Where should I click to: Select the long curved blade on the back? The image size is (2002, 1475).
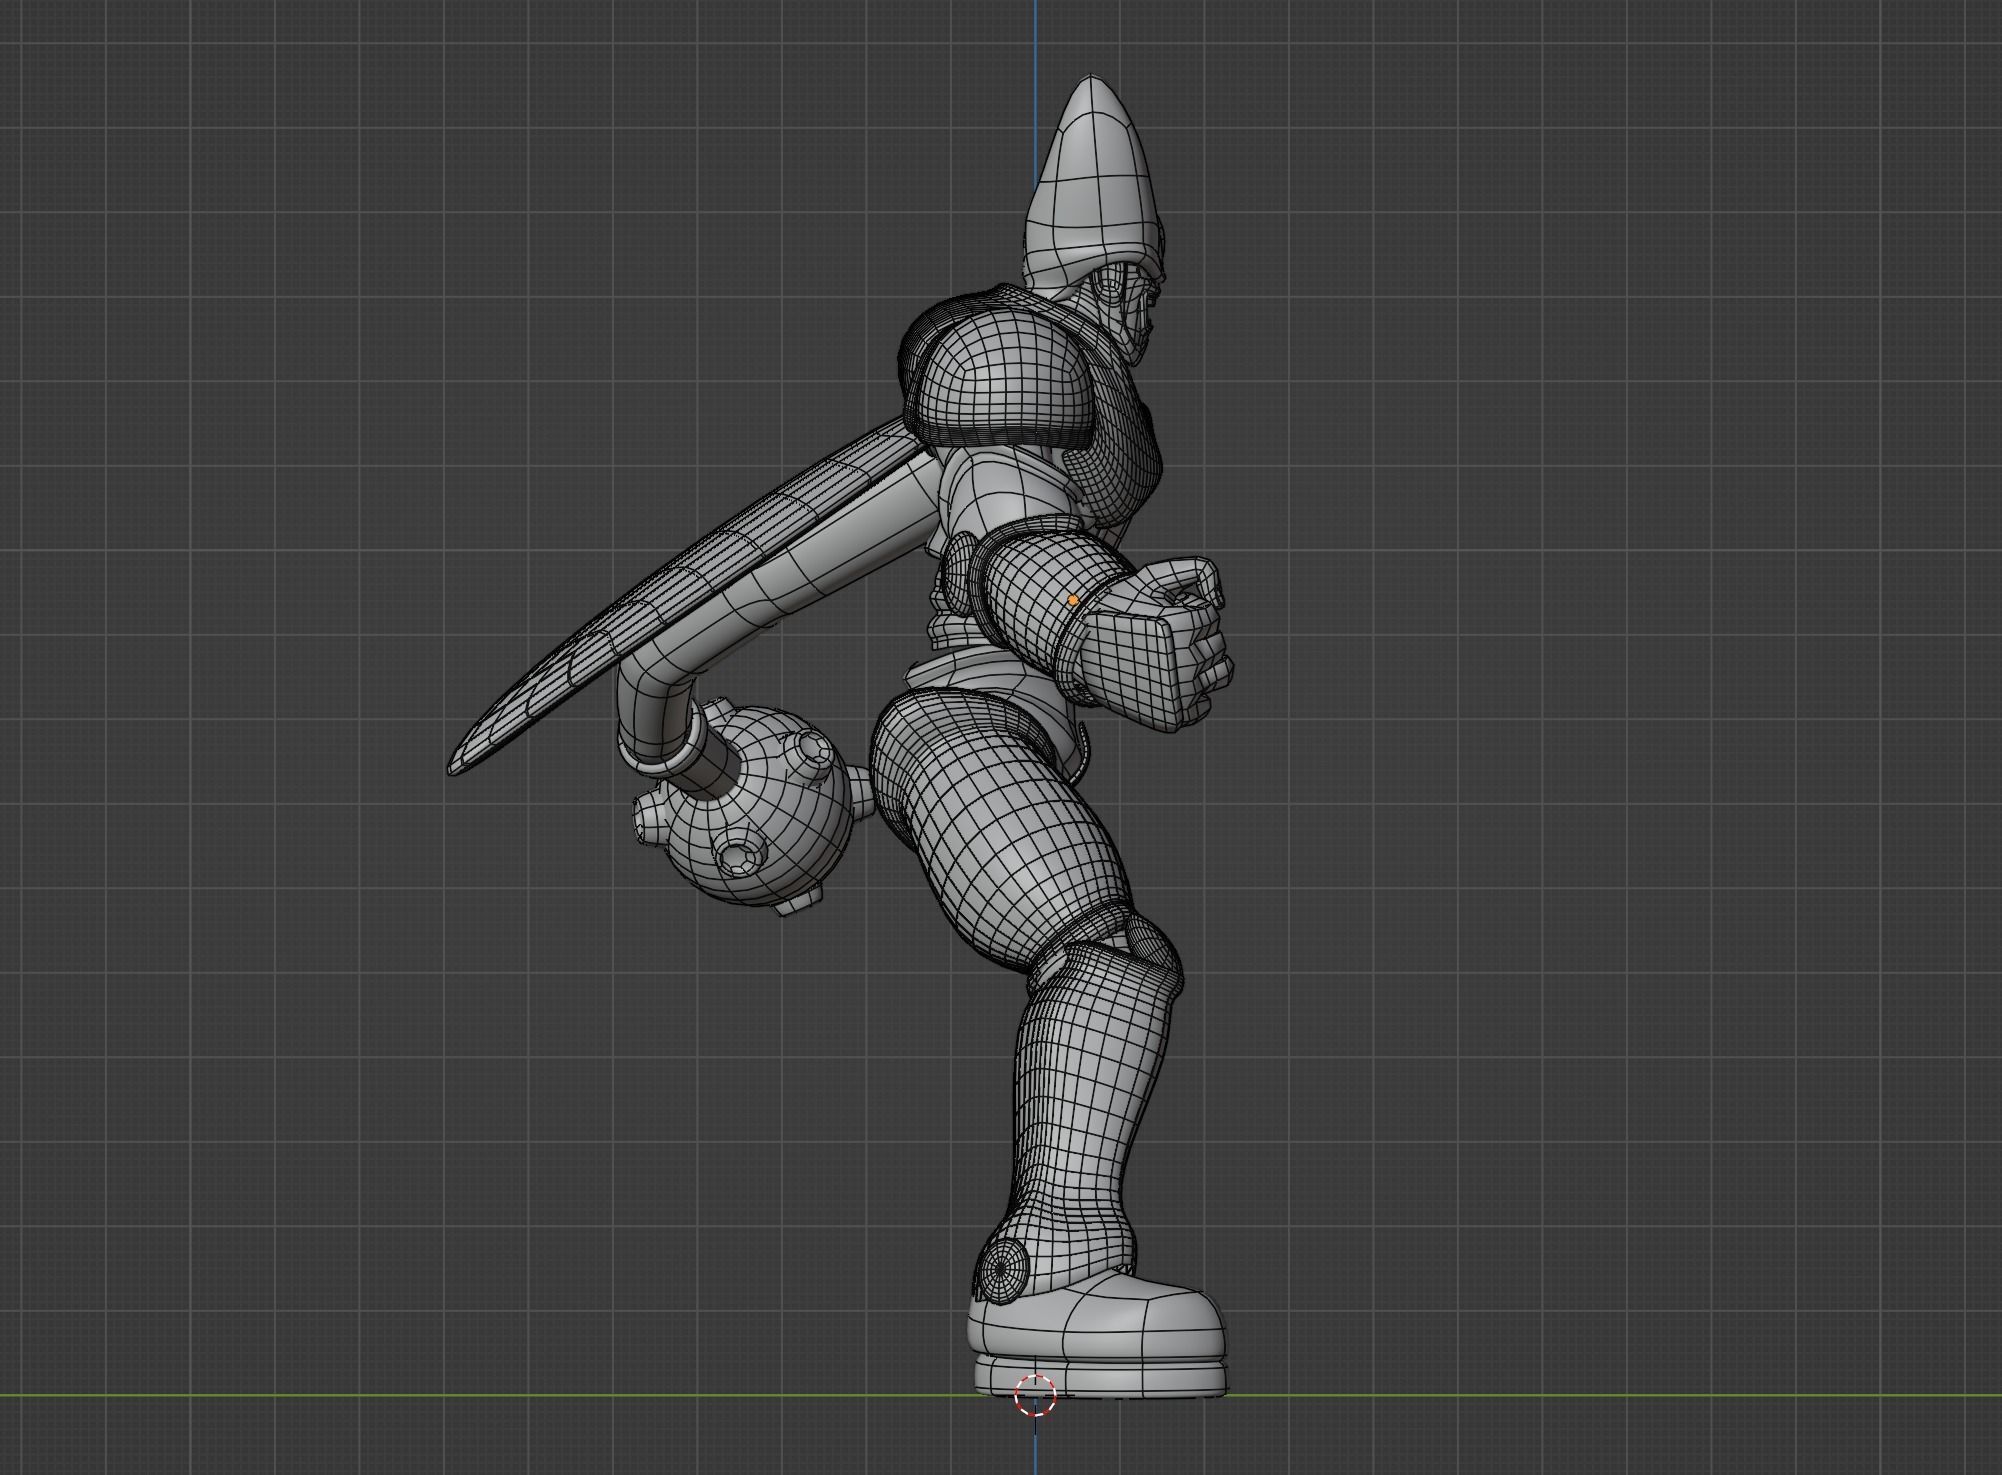tap(690, 600)
